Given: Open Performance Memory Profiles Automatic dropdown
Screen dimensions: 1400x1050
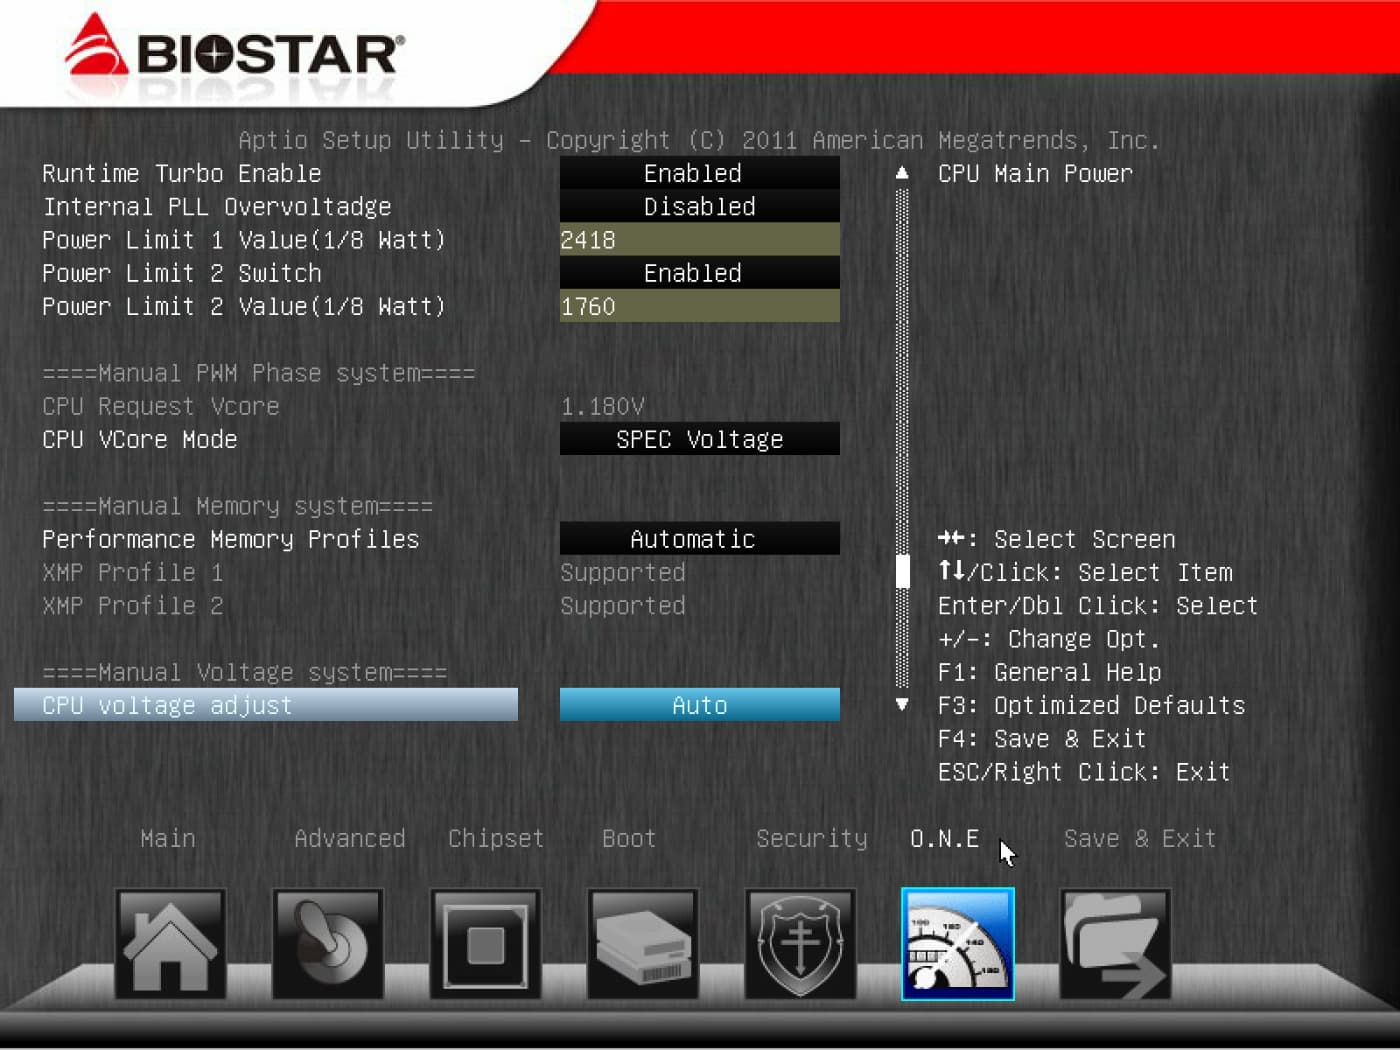Looking at the screenshot, I should pos(700,539).
